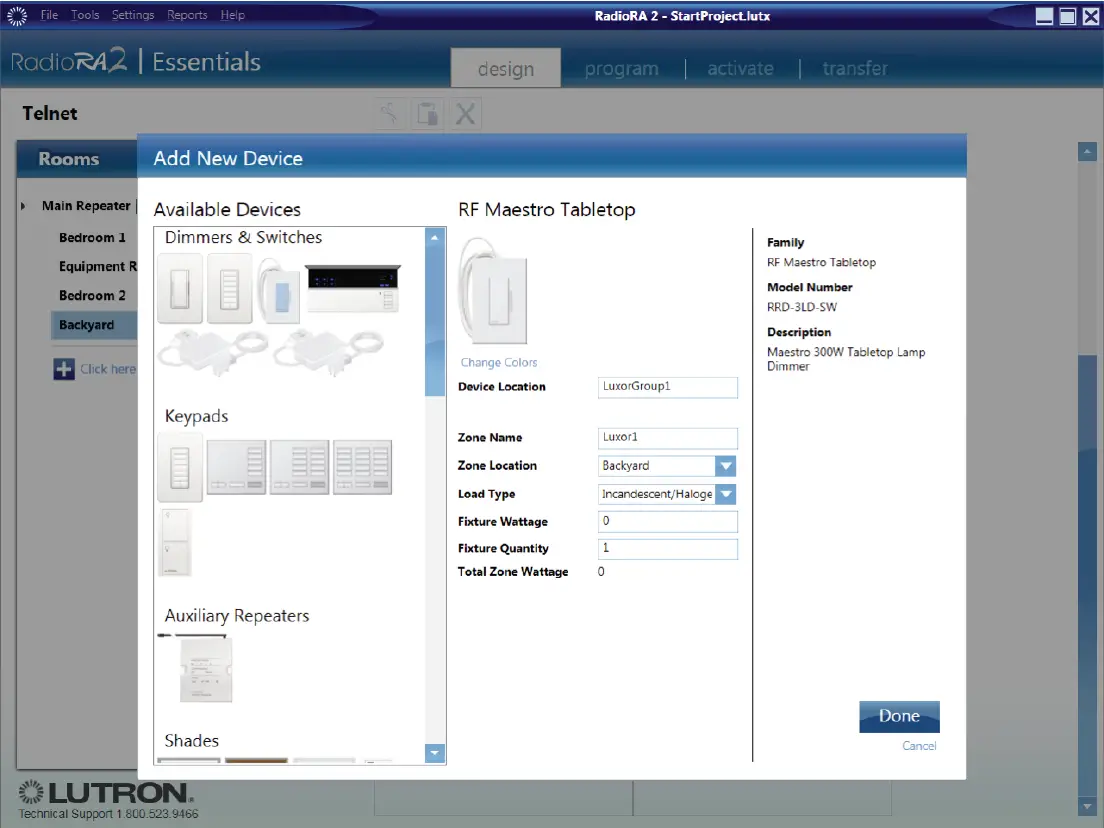Image resolution: width=1104 pixels, height=828 pixels.
Task: Open the Tools menu
Action: [x=85, y=15]
